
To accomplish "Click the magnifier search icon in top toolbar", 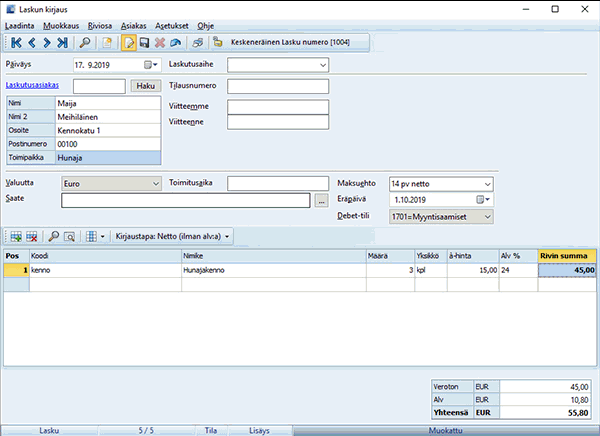I will [87, 43].
